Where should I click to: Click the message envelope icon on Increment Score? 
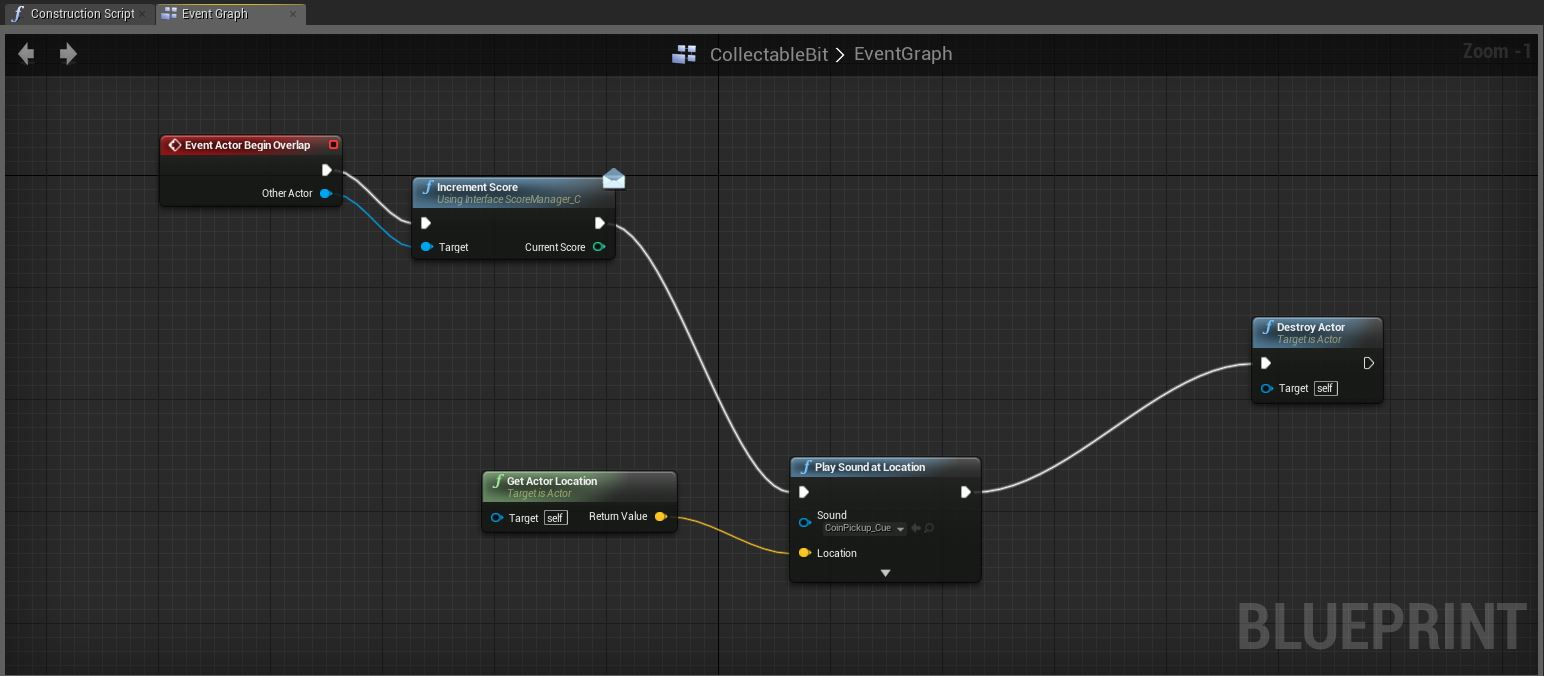point(614,179)
